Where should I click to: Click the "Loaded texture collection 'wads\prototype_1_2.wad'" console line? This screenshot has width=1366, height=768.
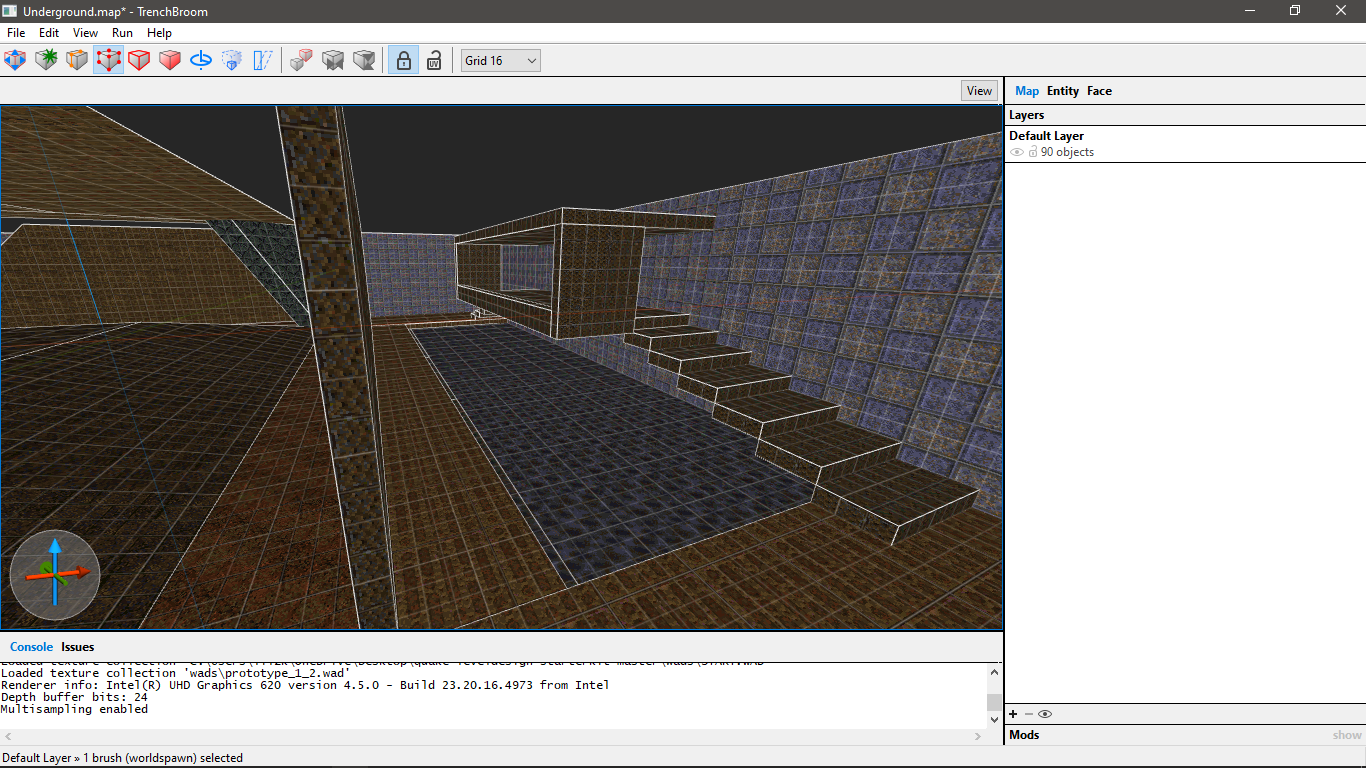click(x=175, y=673)
